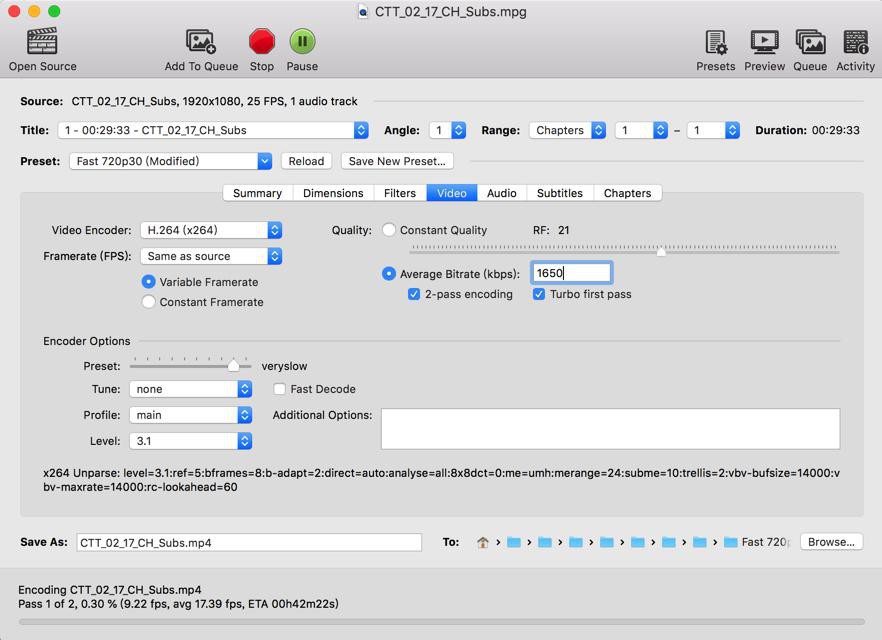Open the Framerate (FPS) dropdown
Screen dimensions: 882x640
pos(211,256)
